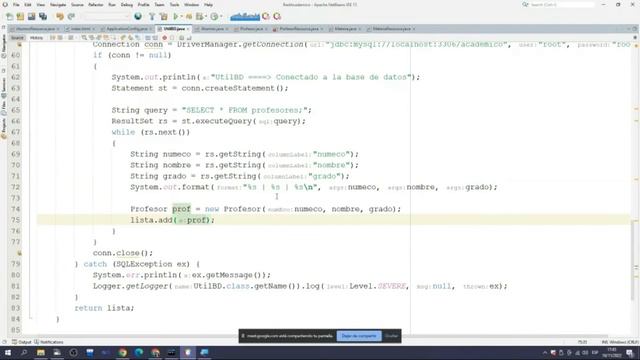Click the New File toolbar icon
This screenshot has height=360, width=640.
pos(10,16)
